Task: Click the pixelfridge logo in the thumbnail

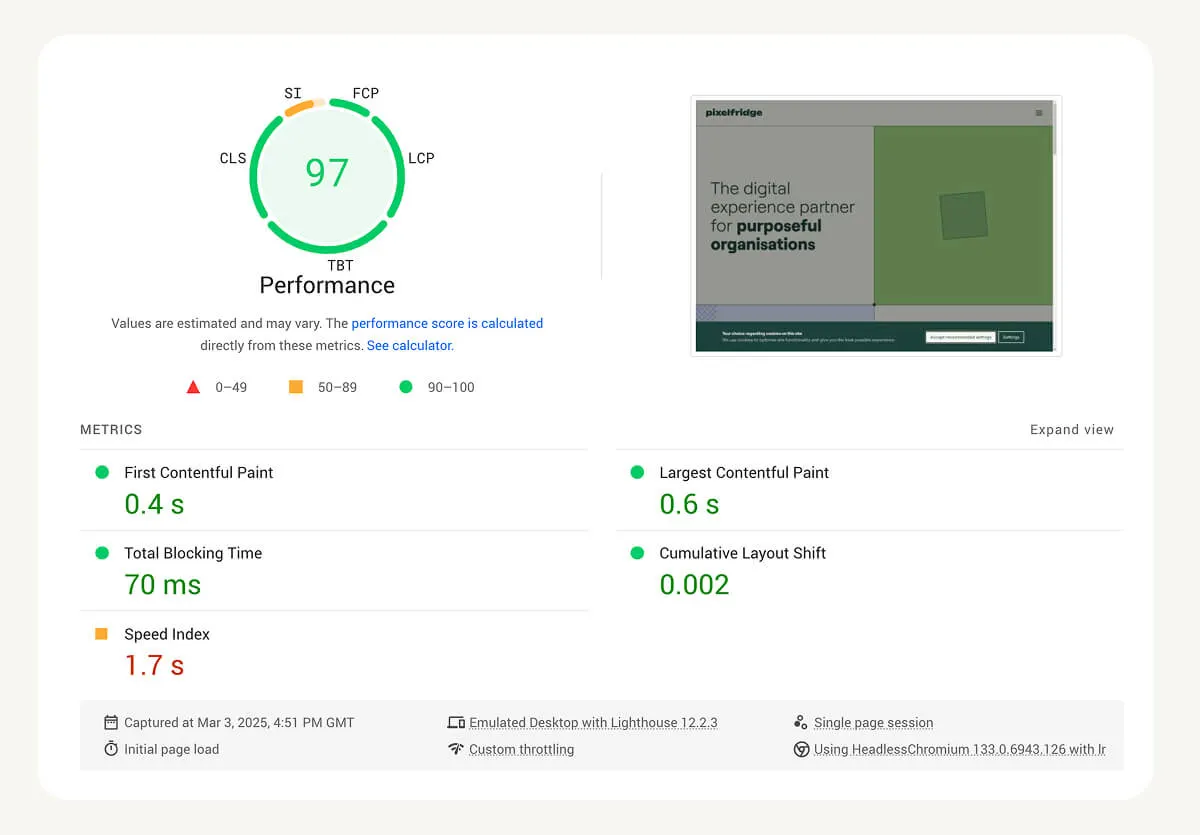Action: coord(733,113)
